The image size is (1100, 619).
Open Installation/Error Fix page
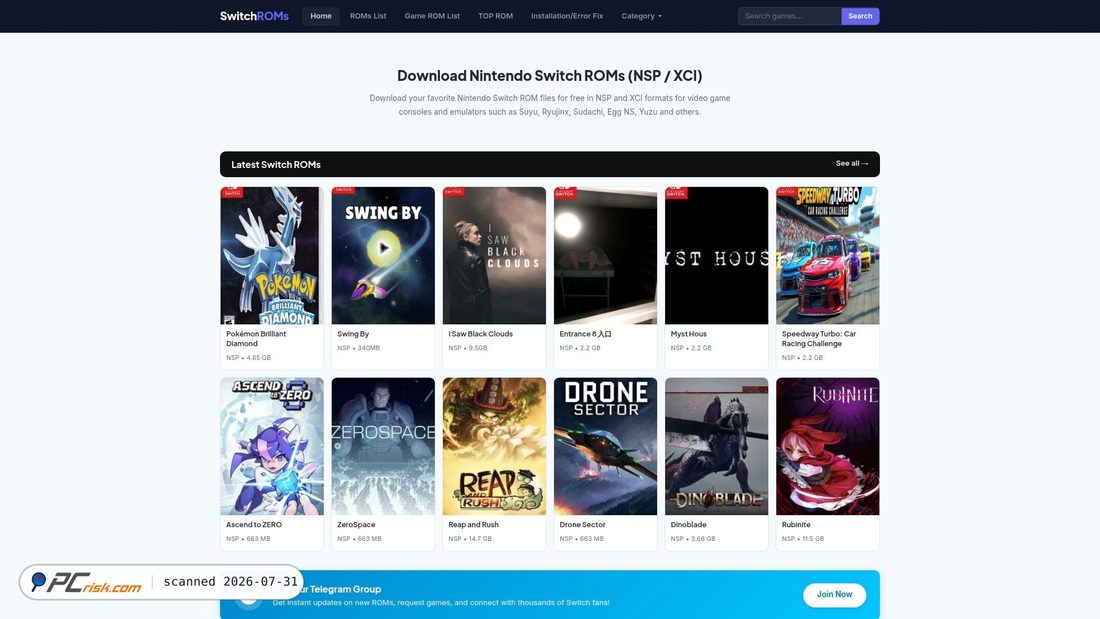[x=567, y=16]
